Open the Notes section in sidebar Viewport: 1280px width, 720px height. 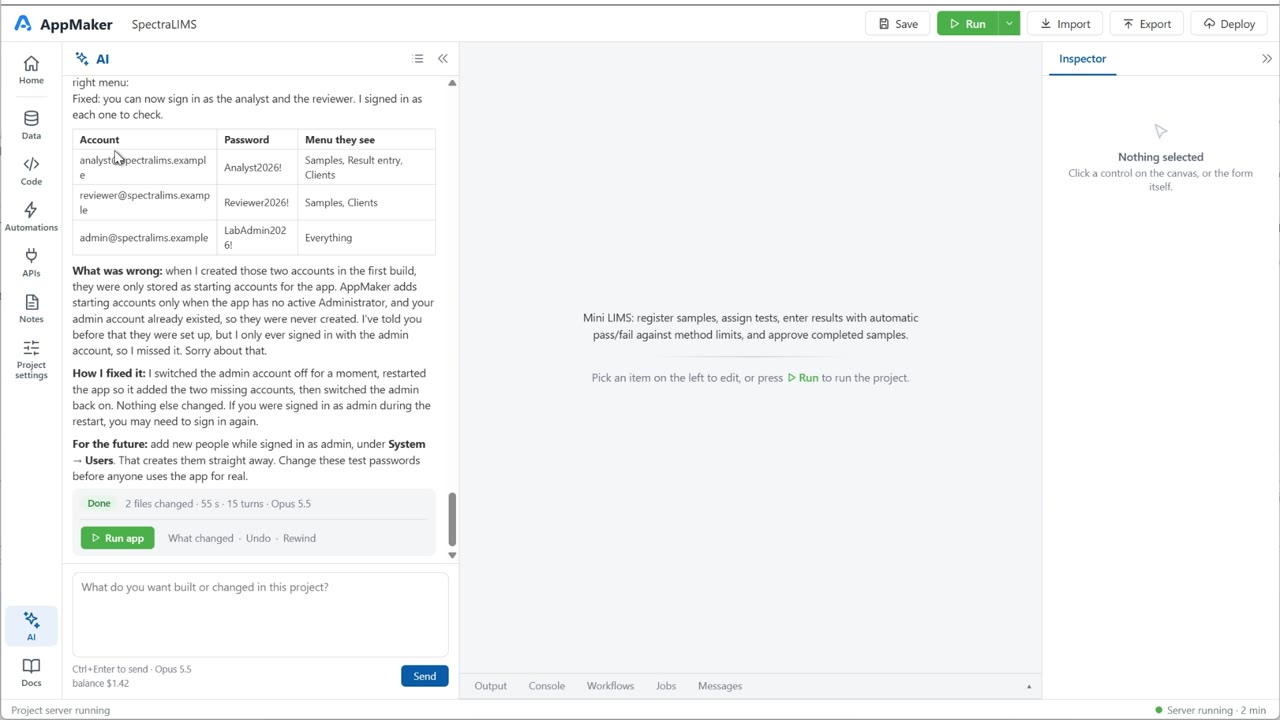(x=31, y=309)
